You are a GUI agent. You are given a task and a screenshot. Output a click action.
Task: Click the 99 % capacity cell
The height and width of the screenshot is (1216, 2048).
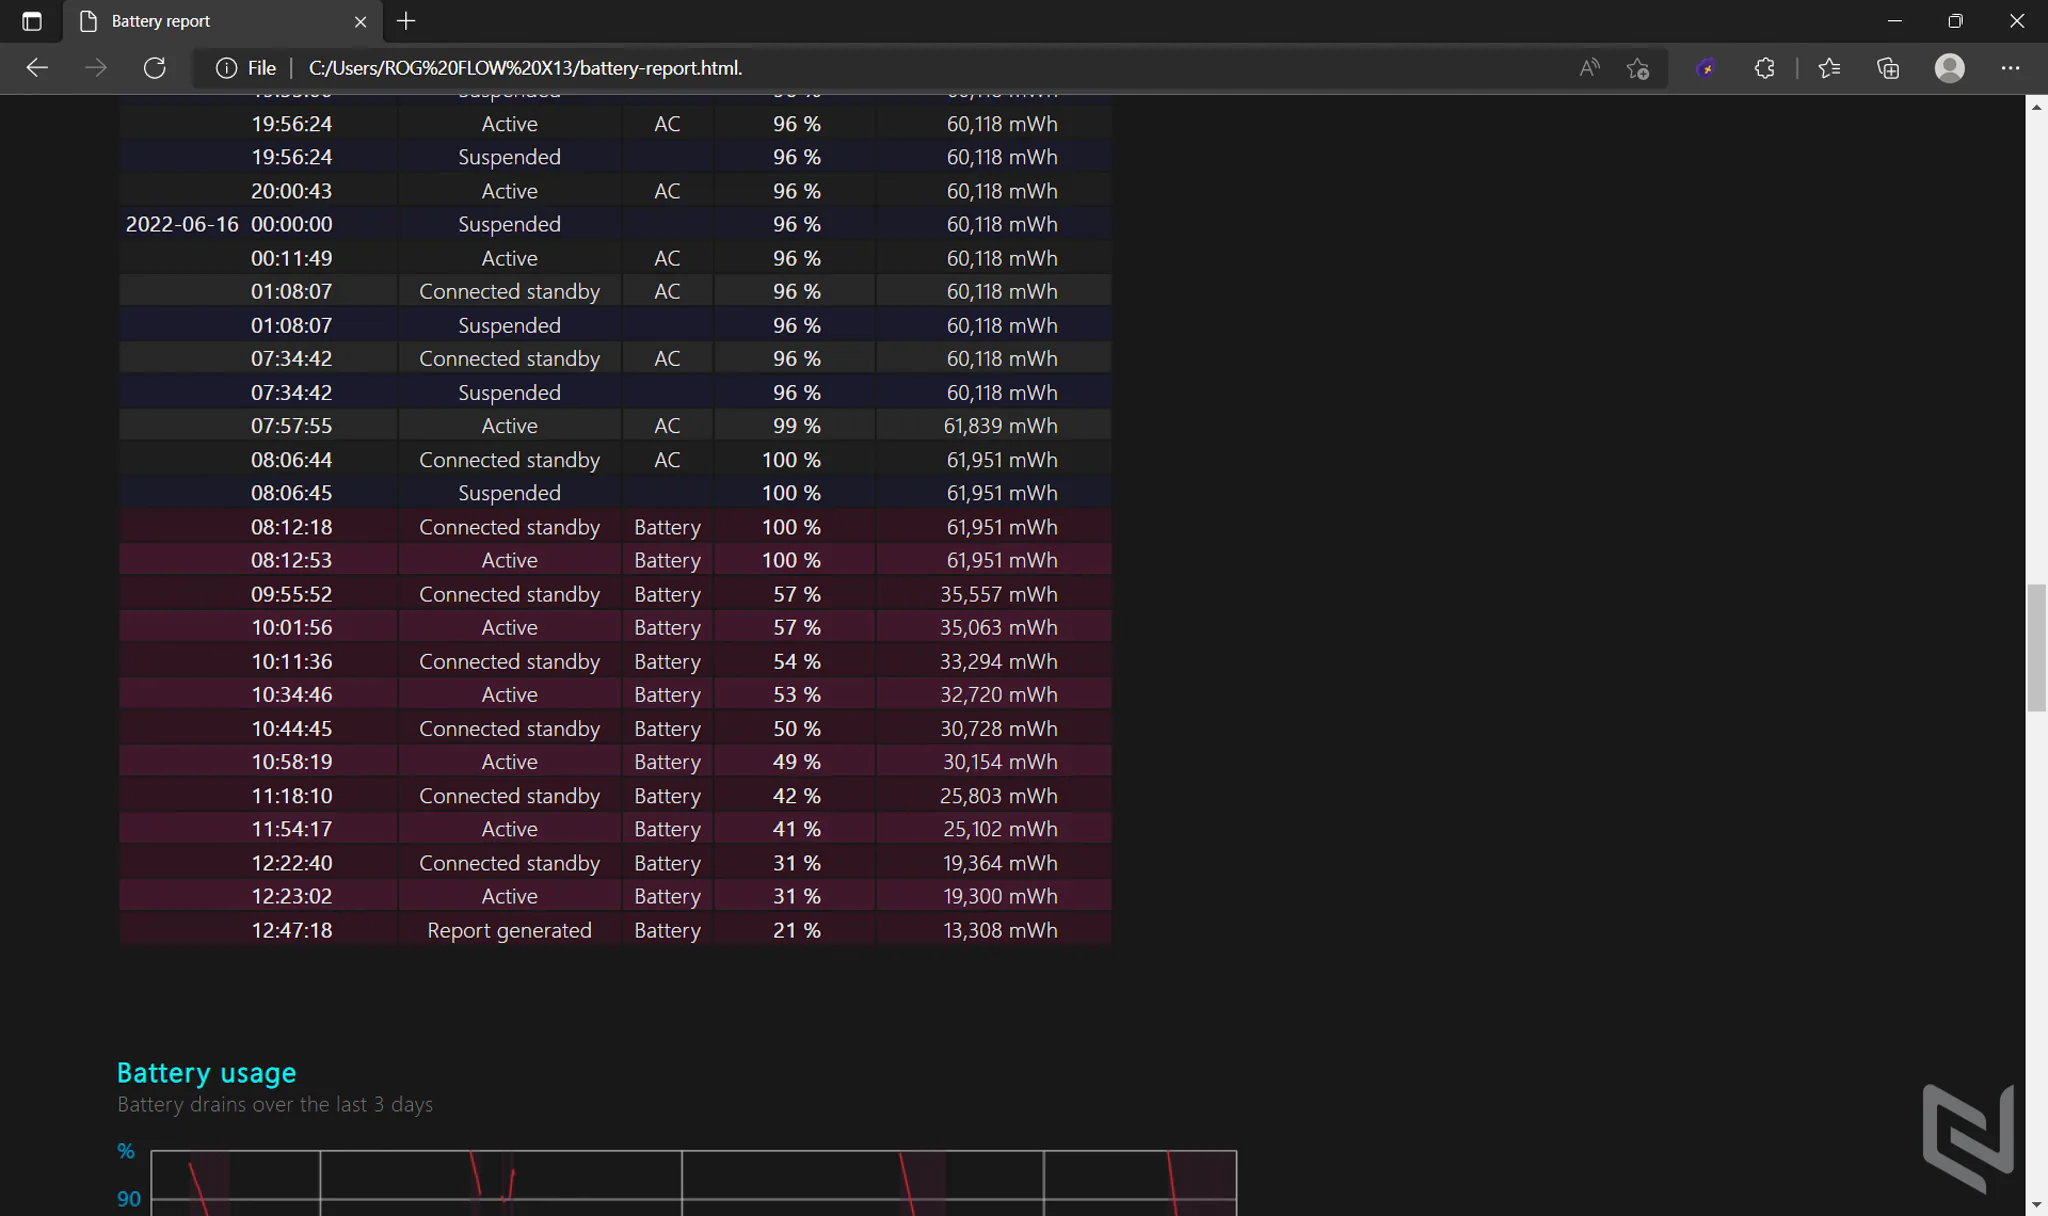coord(796,426)
